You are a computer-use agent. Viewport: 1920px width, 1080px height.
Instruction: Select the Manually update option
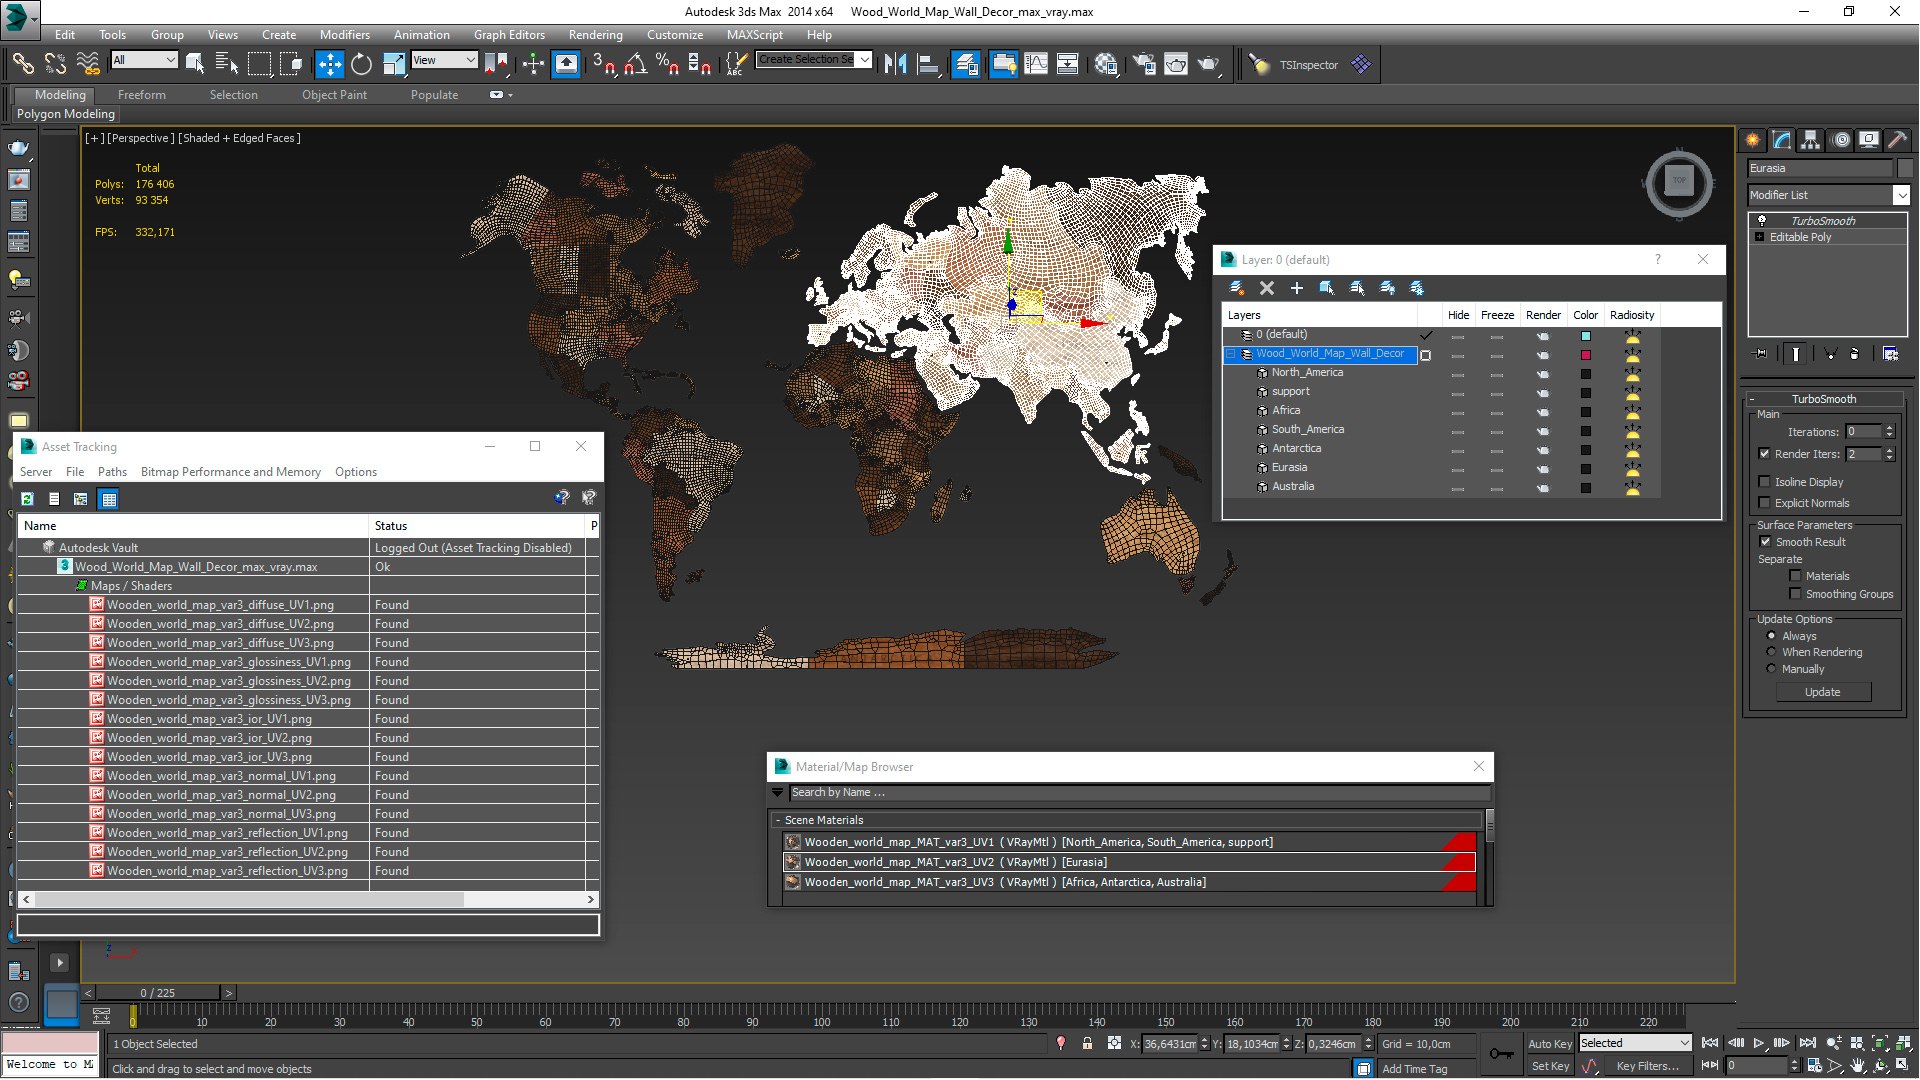pos(1771,669)
